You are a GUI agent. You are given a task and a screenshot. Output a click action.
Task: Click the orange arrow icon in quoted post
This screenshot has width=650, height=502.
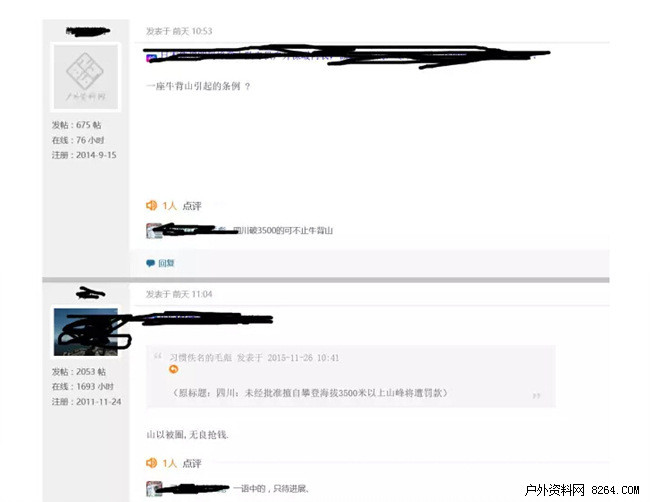tap(174, 369)
